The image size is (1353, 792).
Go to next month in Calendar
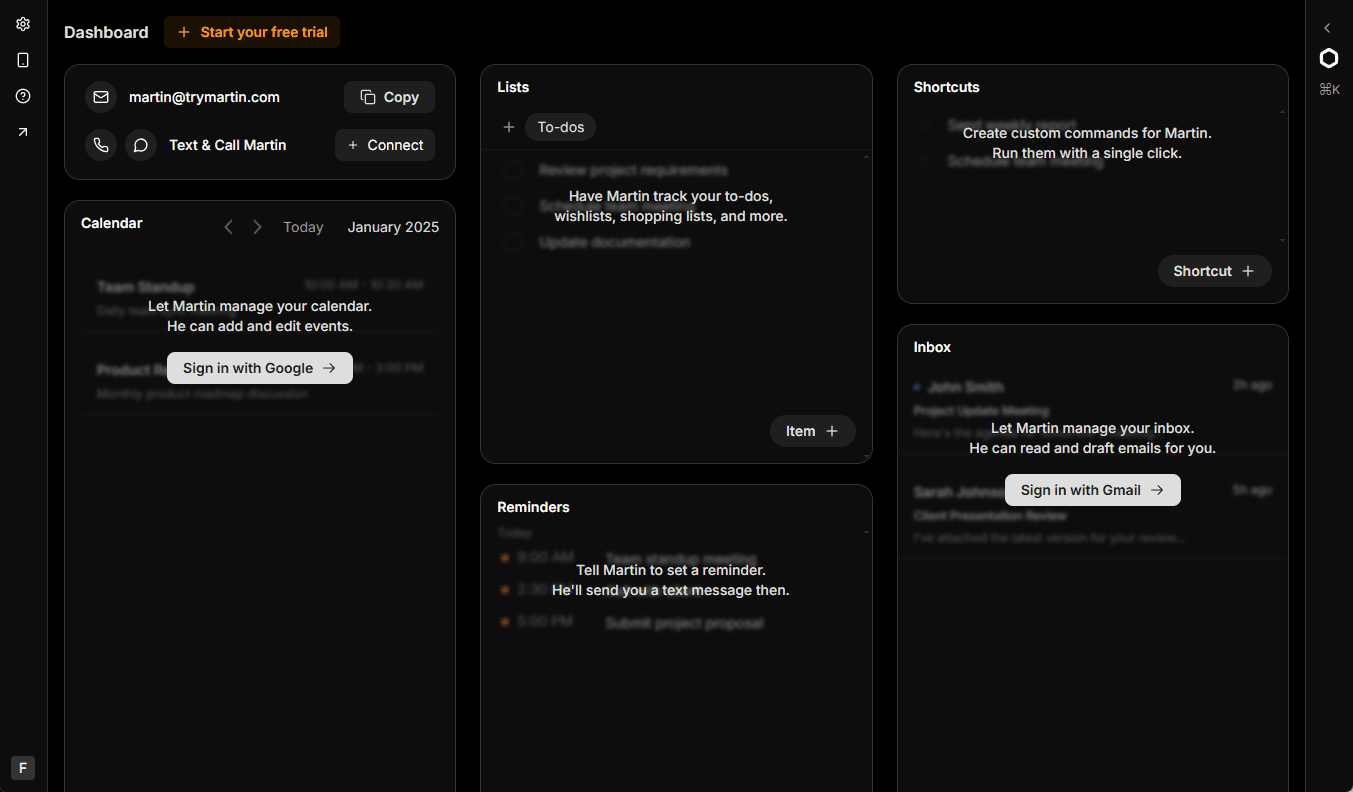[257, 227]
